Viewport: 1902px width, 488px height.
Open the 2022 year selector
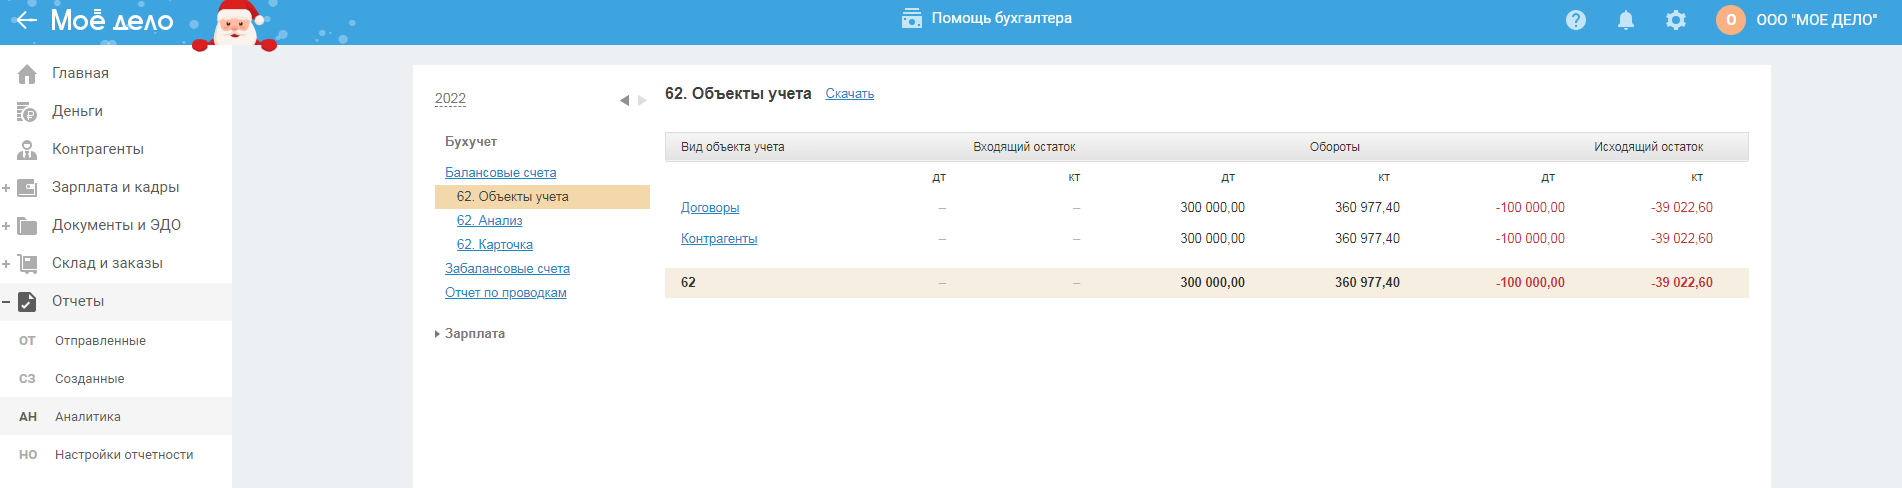450,99
